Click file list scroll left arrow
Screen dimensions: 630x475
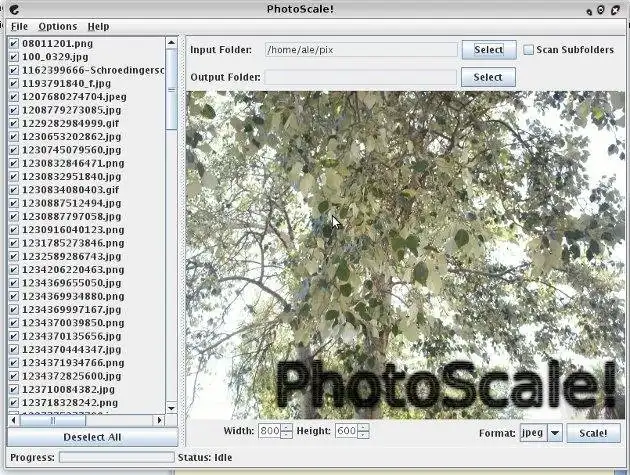[14, 420]
